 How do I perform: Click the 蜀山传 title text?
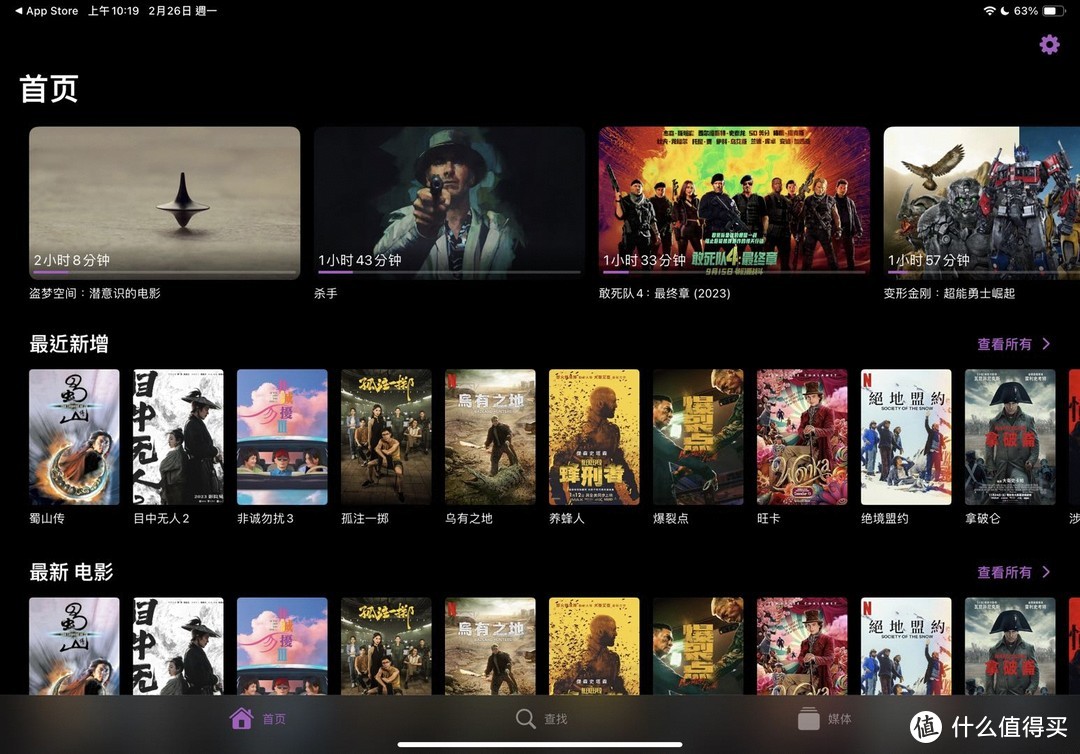47,519
